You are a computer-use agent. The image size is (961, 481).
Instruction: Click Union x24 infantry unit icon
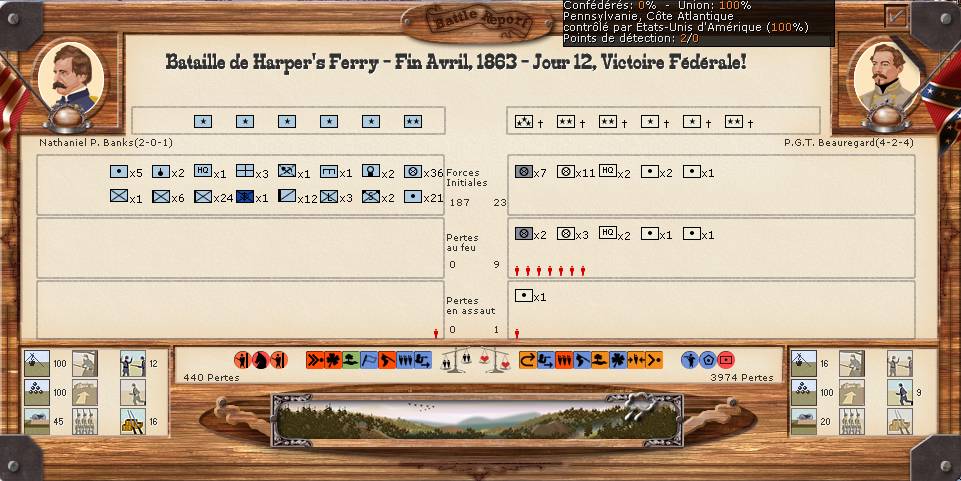203,197
